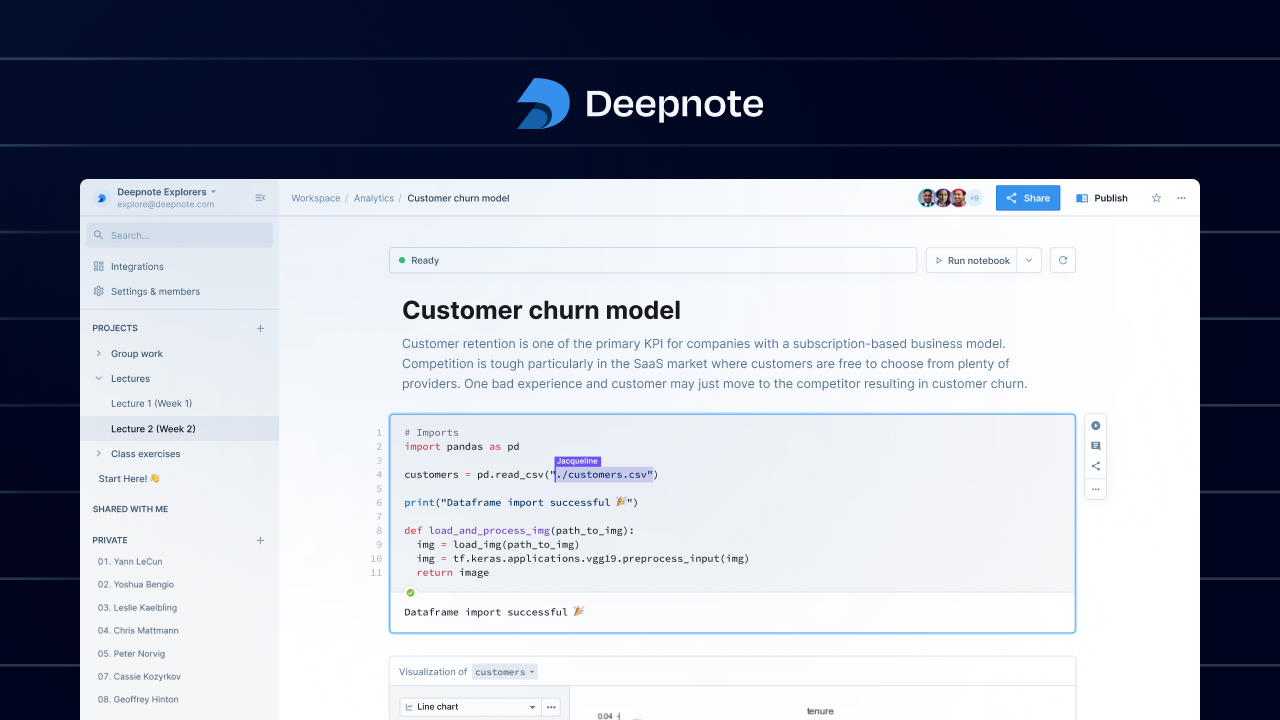Show the +9 collaborator avatars

(974, 198)
